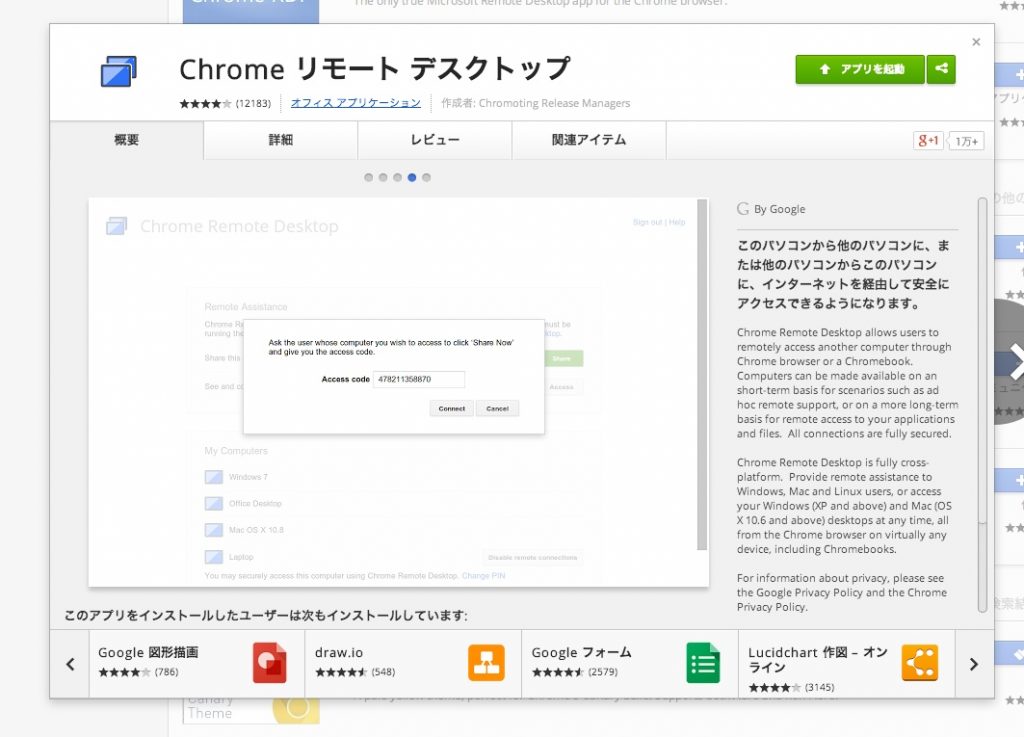Click the Chrome Remote Desktop app icon
1024x737 pixels.
(x=119, y=71)
